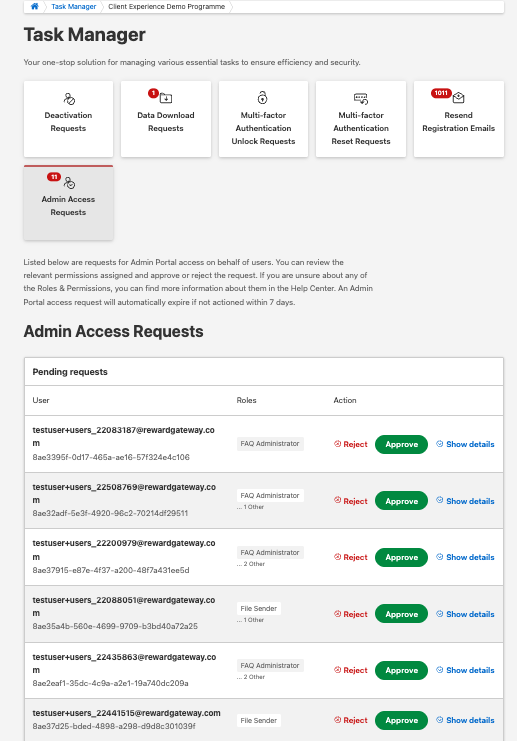
Task: Click the Roles column header
Action: [246, 400]
